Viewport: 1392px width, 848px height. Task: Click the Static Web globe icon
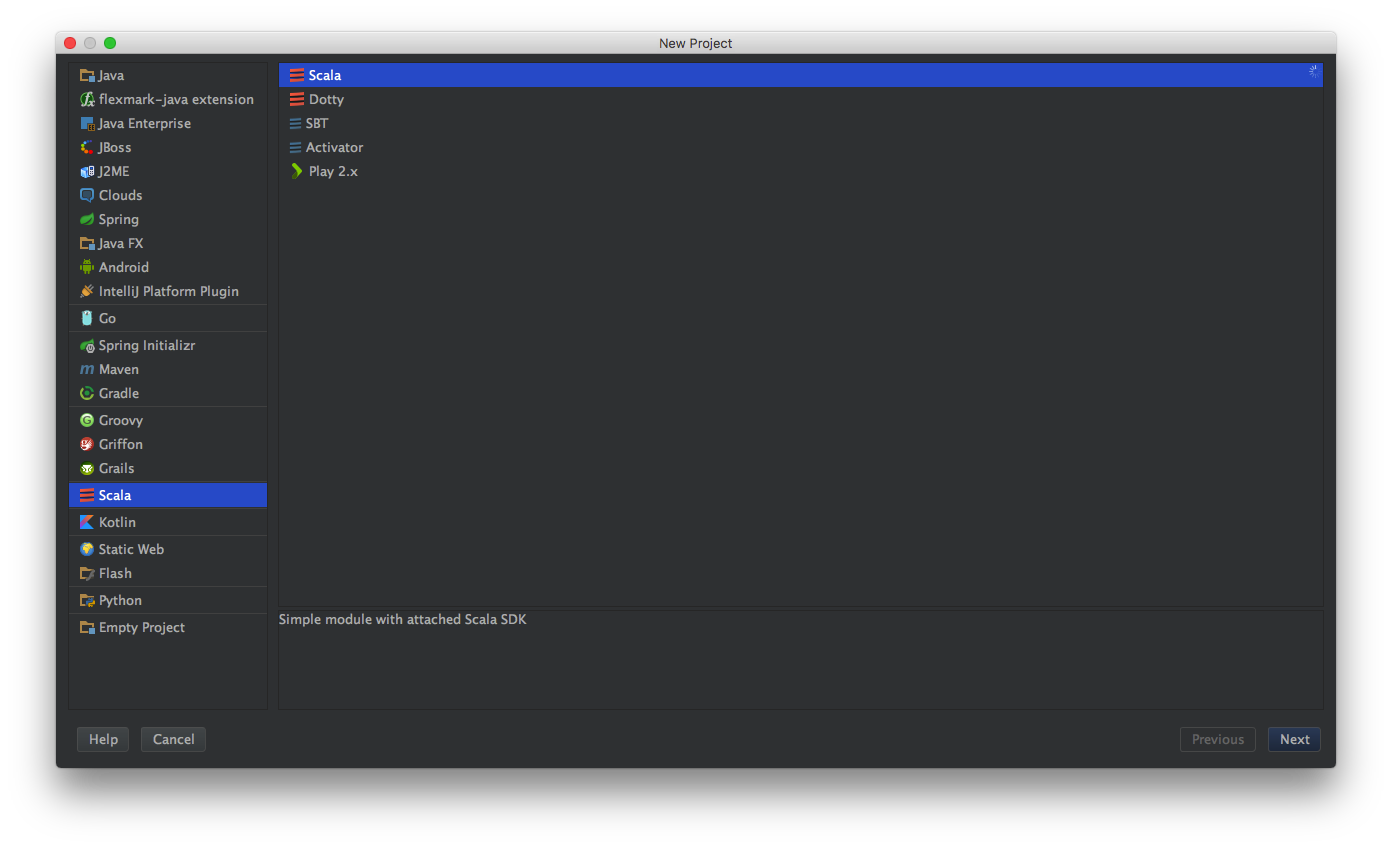click(87, 549)
